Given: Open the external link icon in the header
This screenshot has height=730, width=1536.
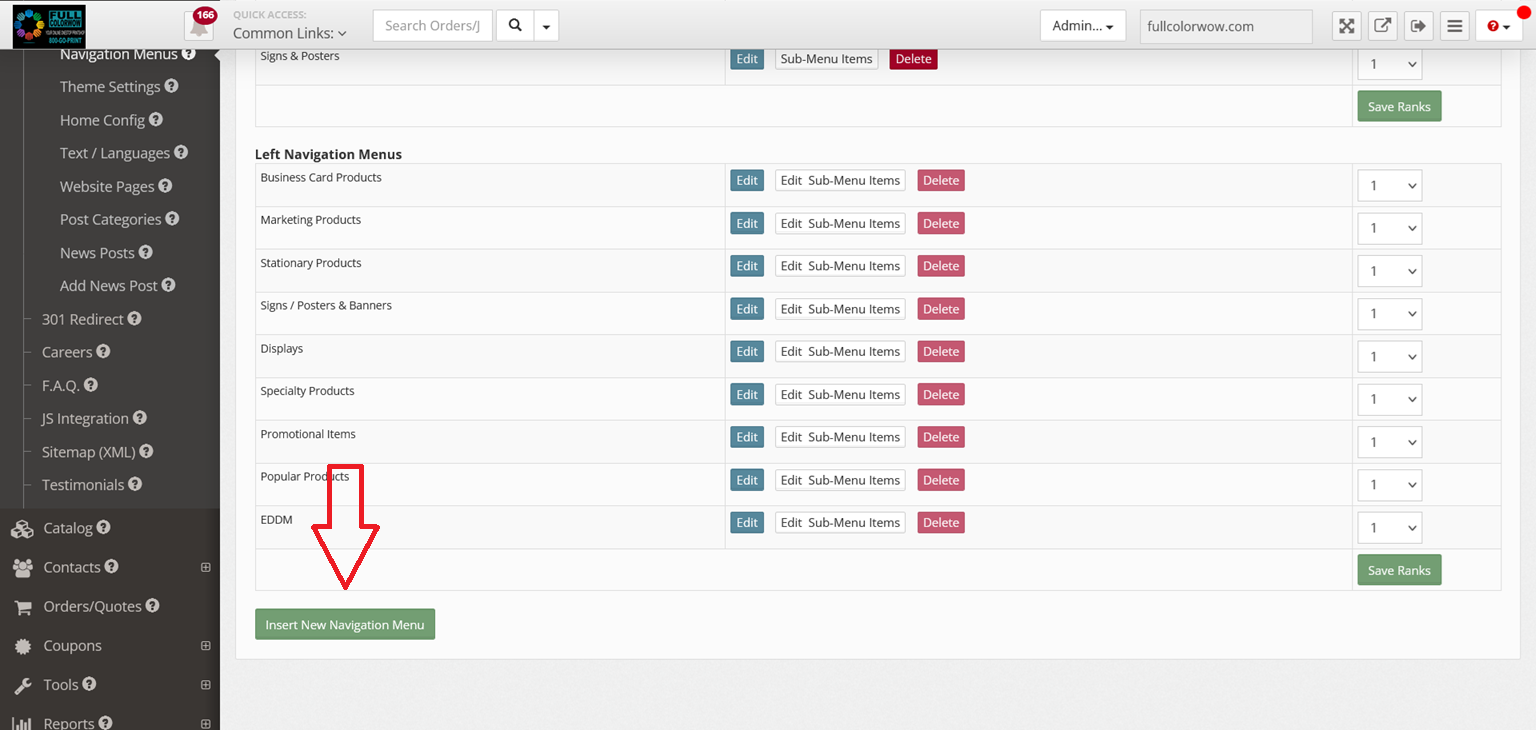Looking at the screenshot, I should 1382,26.
